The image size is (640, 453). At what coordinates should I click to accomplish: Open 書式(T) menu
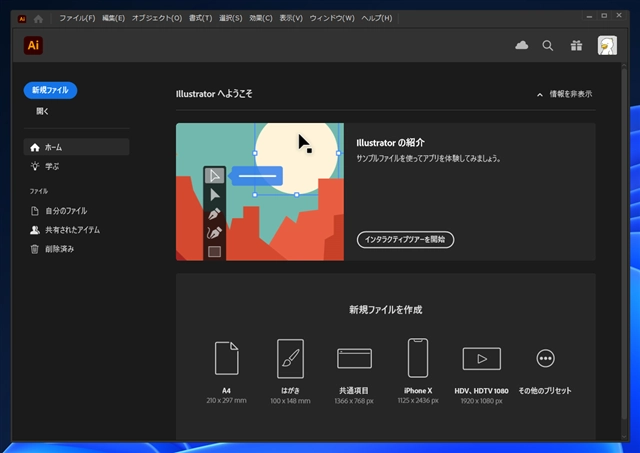pos(200,18)
